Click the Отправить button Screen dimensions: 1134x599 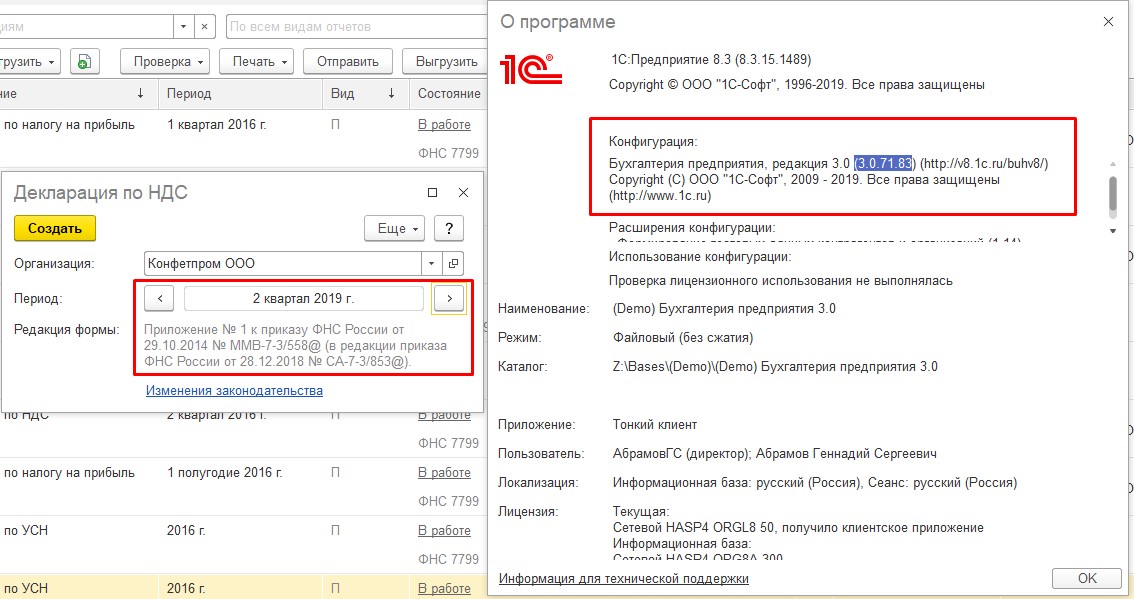tap(348, 61)
